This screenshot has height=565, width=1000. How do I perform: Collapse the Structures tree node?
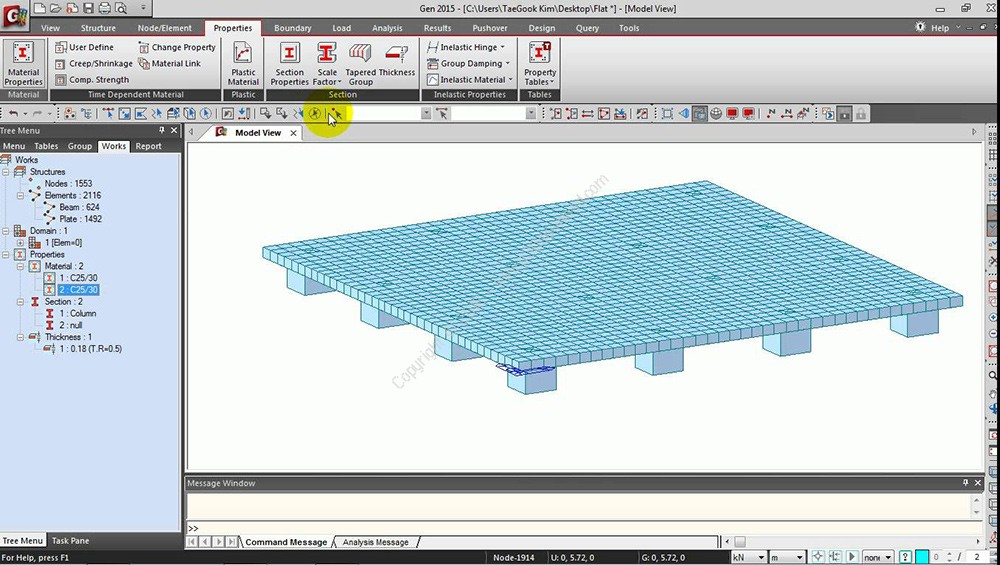coord(7,172)
